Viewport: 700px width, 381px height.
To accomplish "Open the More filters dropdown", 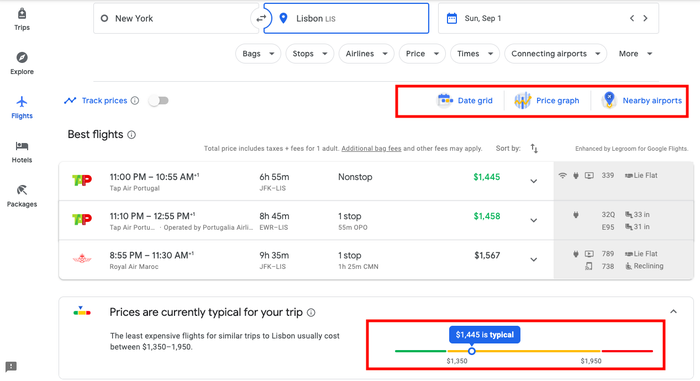I will coord(635,54).
